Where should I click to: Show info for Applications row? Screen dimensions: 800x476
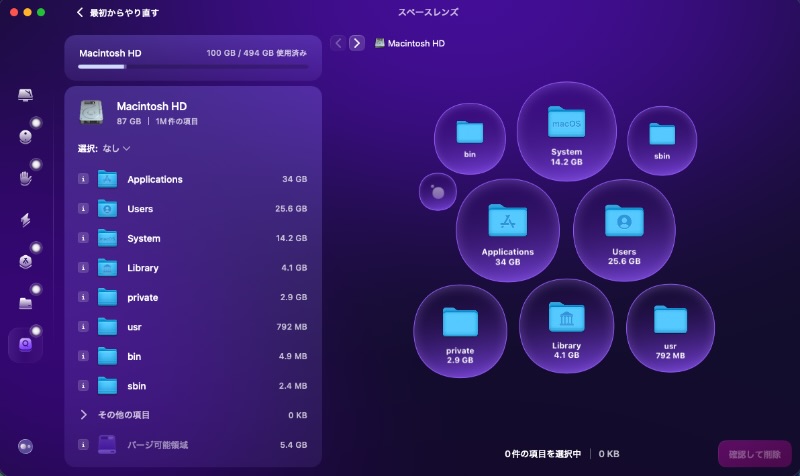click(x=83, y=179)
